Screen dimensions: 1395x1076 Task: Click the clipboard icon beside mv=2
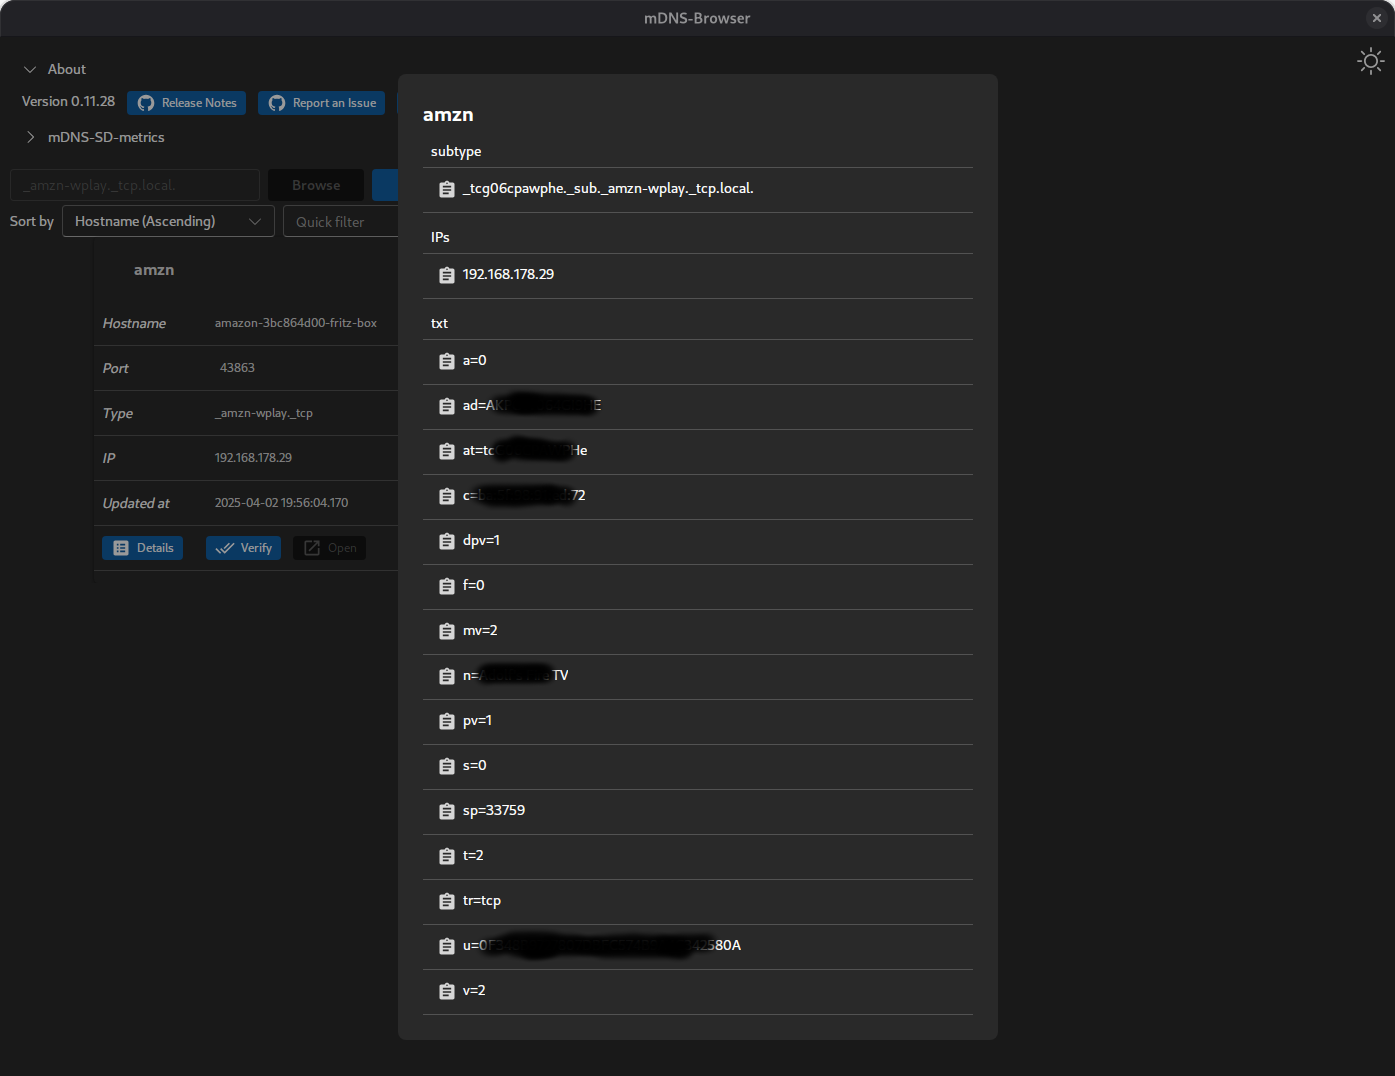pos(447,631)
